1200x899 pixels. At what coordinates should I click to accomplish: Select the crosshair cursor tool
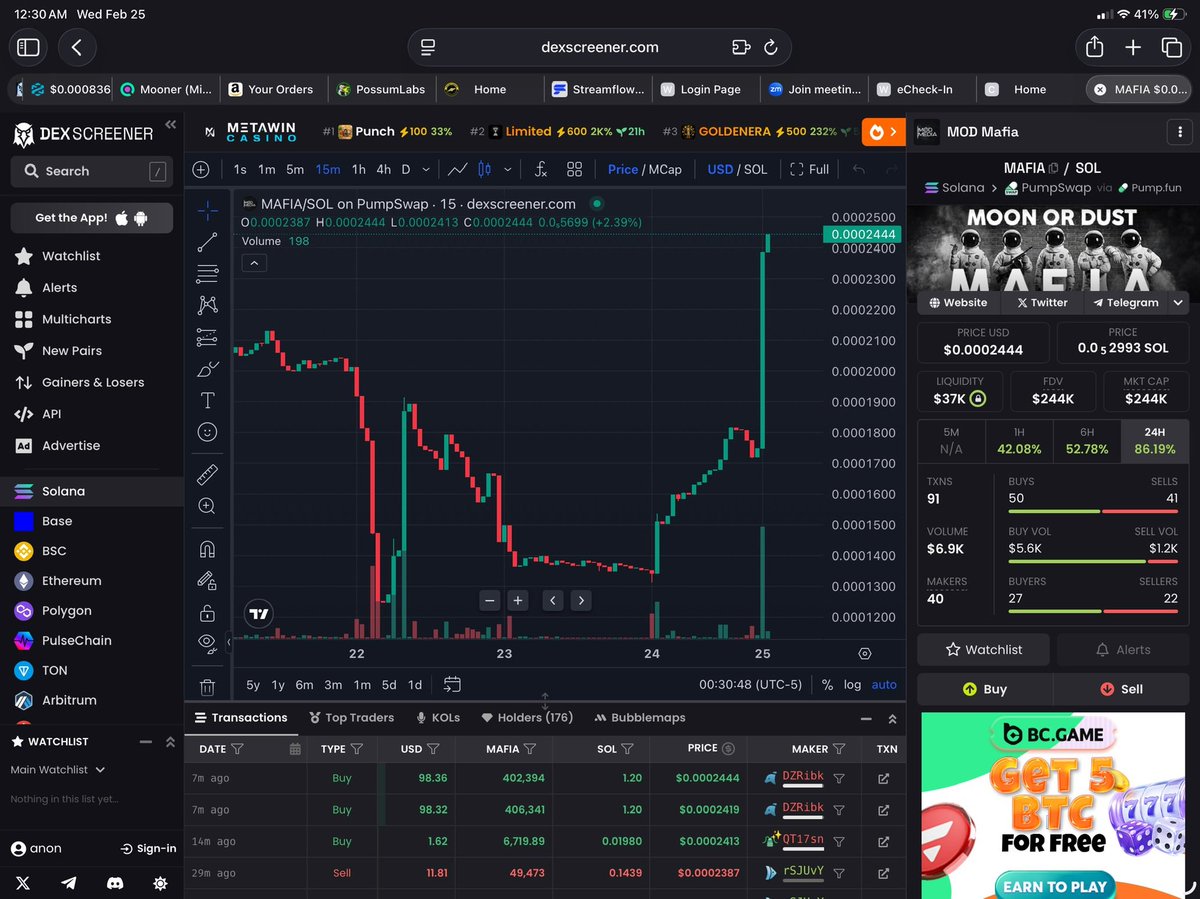207,210
